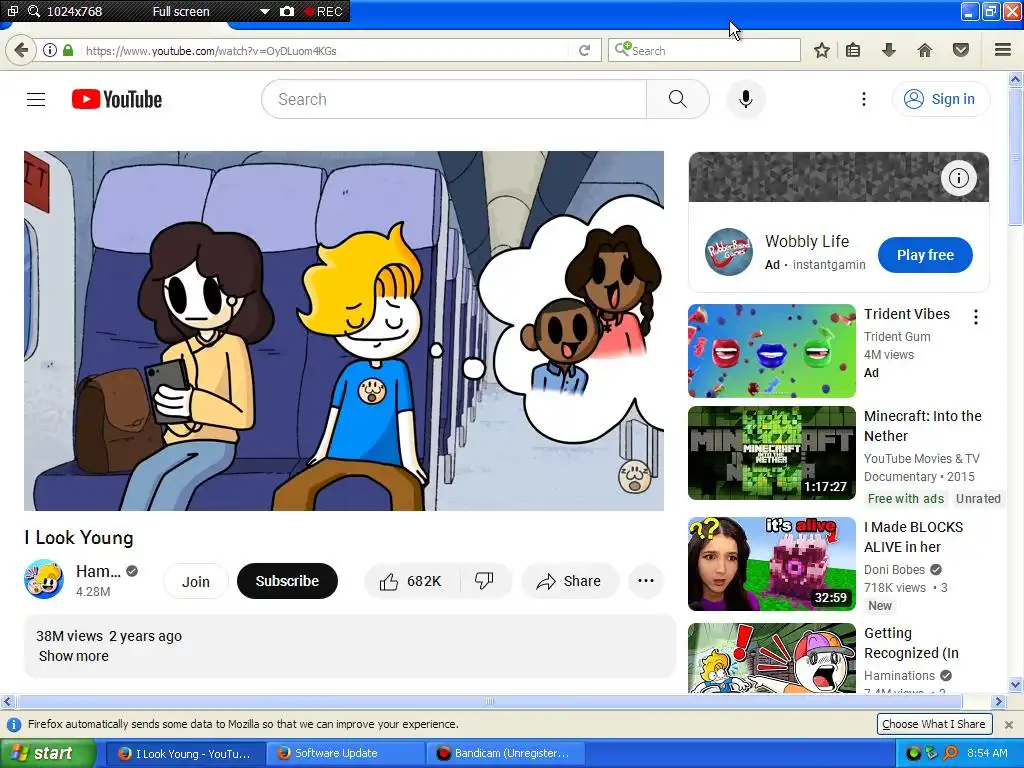Image resolution: width=1024 pixels, height=768 pixels.
Task: Open I Made BLOCKS ALIVE thumbnail
Action: click(772, 564)
